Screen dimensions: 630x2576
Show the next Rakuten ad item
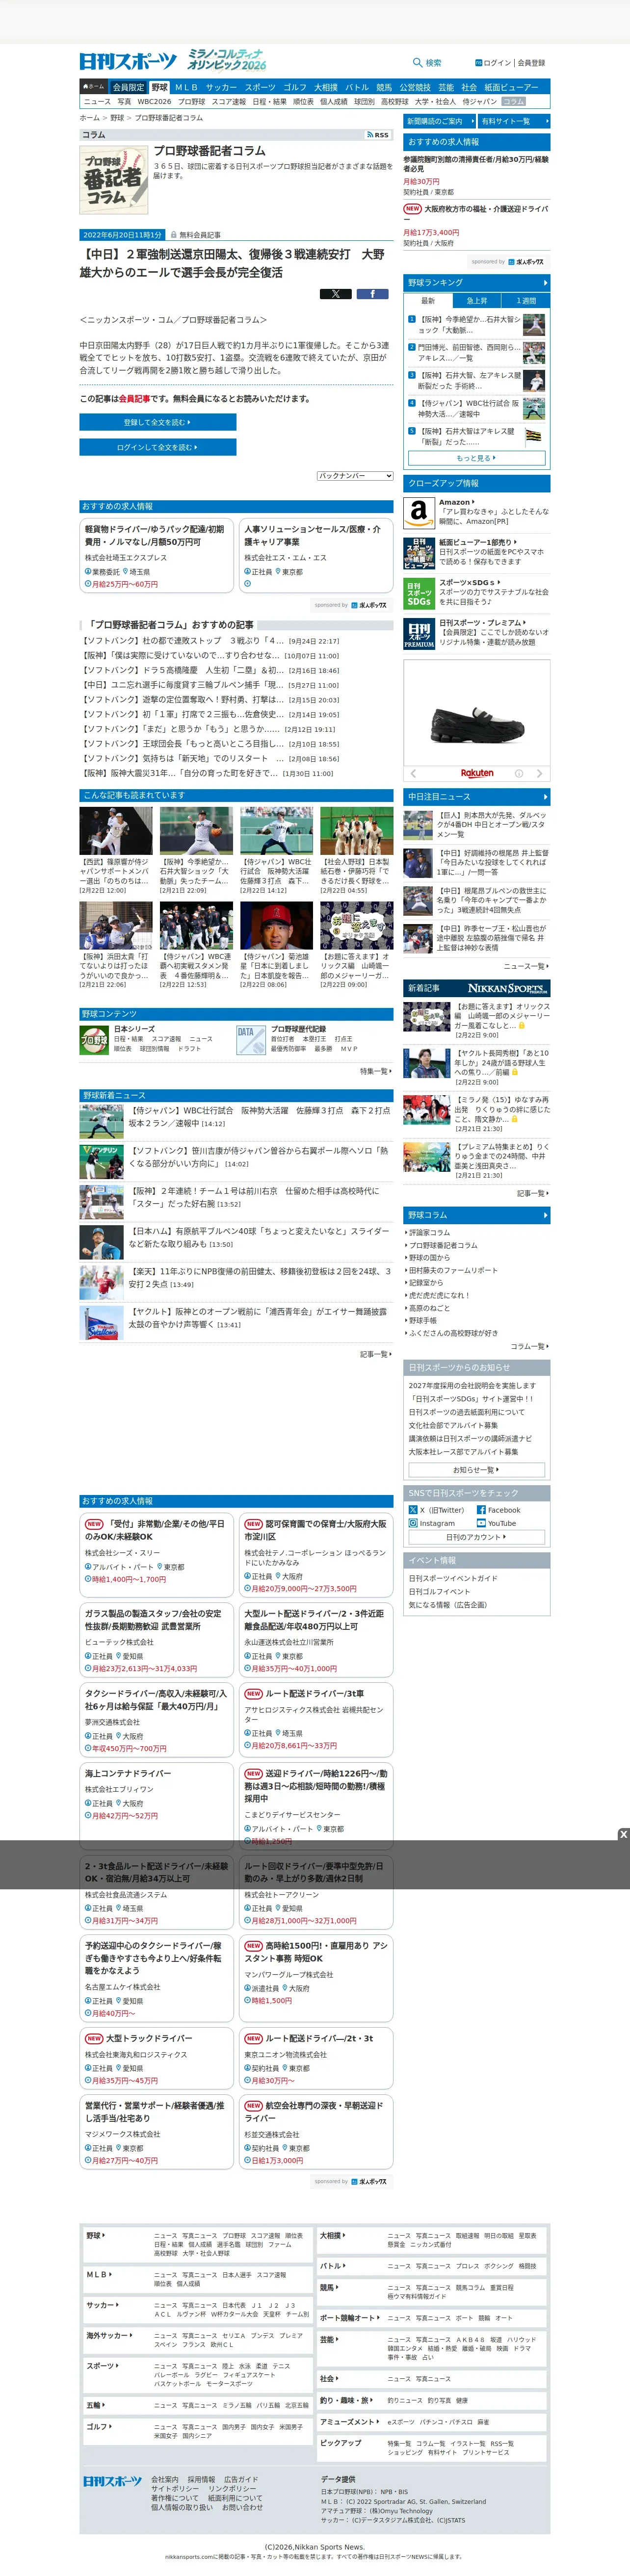pos(539,773)
